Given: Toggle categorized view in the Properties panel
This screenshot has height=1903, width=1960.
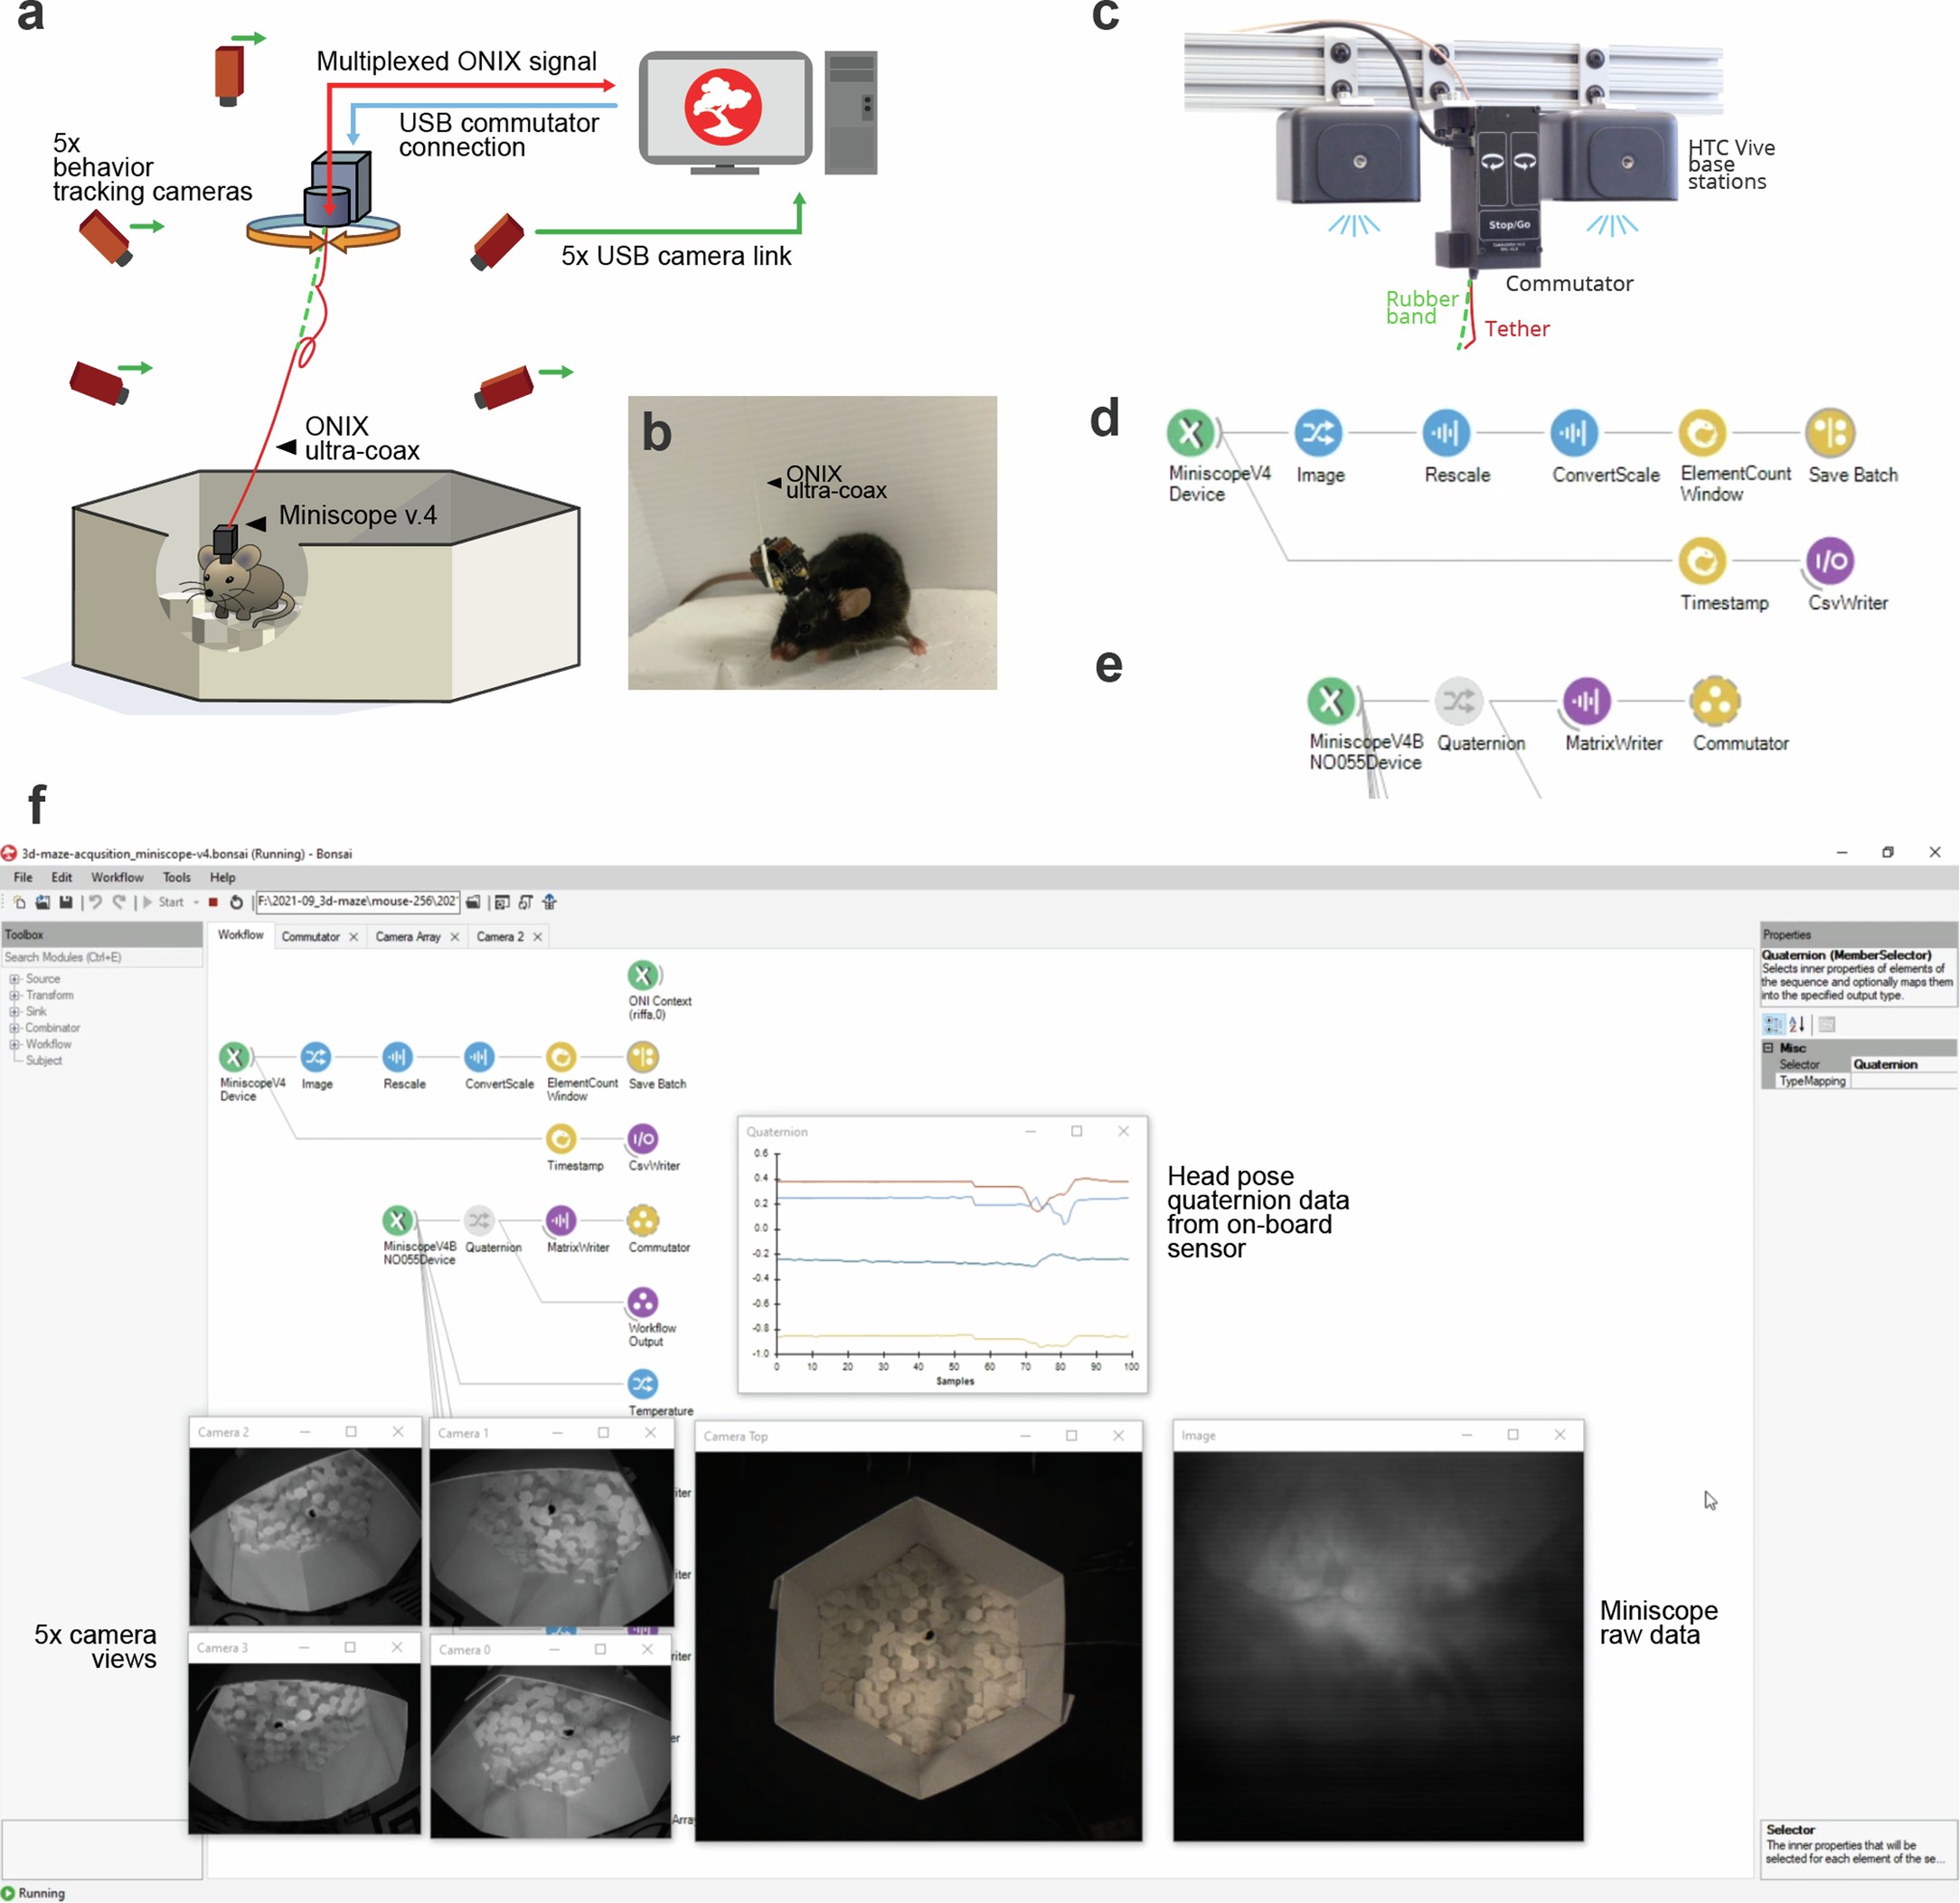Looking at the screenshot, I should coord(1775,1024).
